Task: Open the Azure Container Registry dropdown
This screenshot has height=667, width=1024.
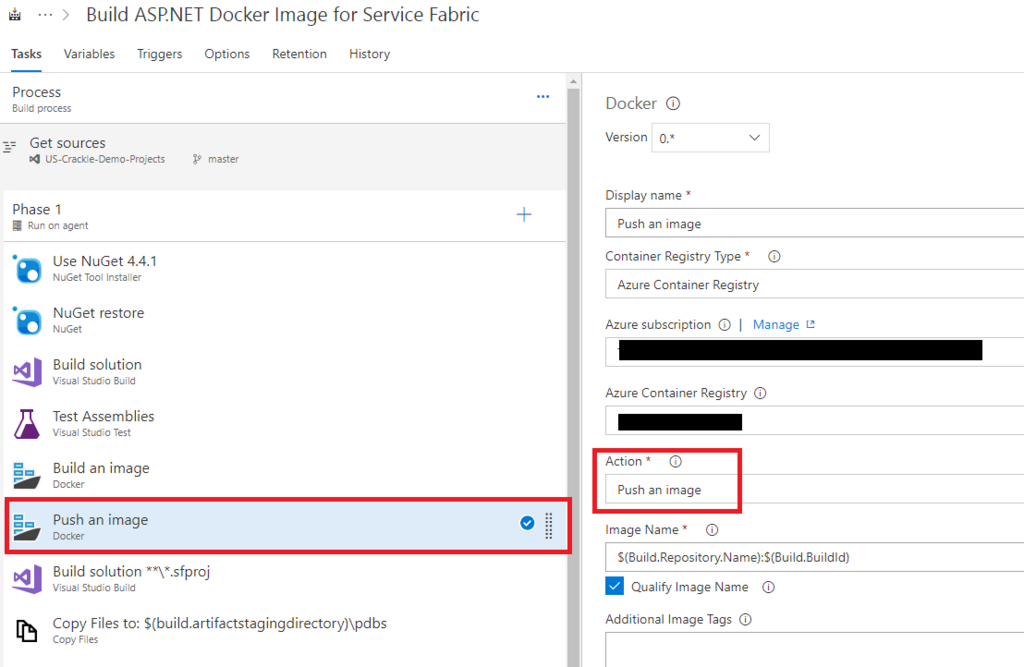Action: (814, 421)
